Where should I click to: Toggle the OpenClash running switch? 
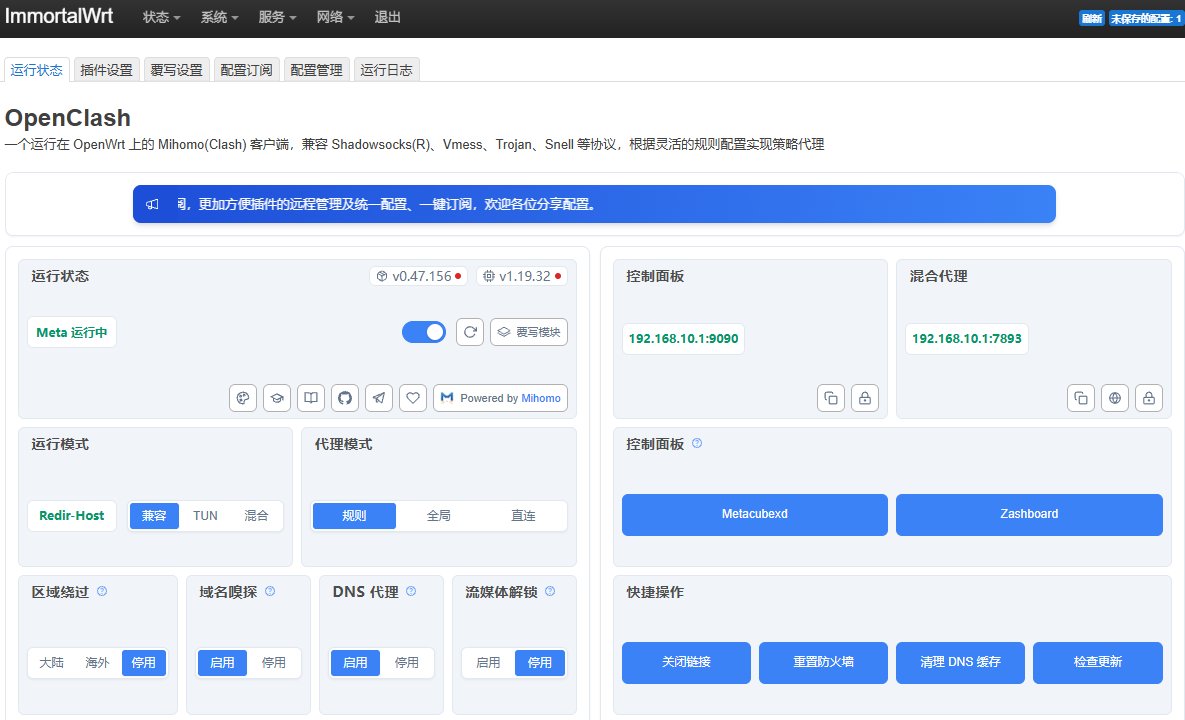(424, 332)
